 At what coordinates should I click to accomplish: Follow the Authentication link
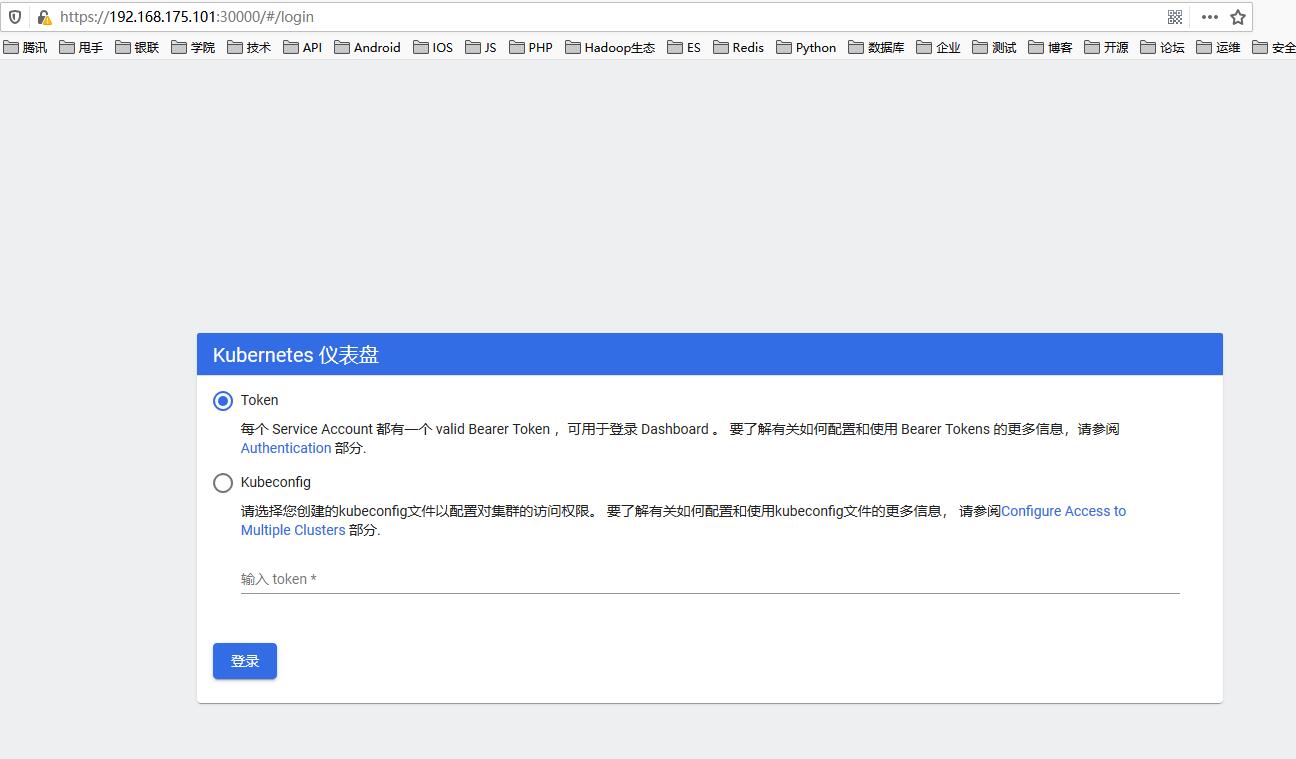click(286, 448)
